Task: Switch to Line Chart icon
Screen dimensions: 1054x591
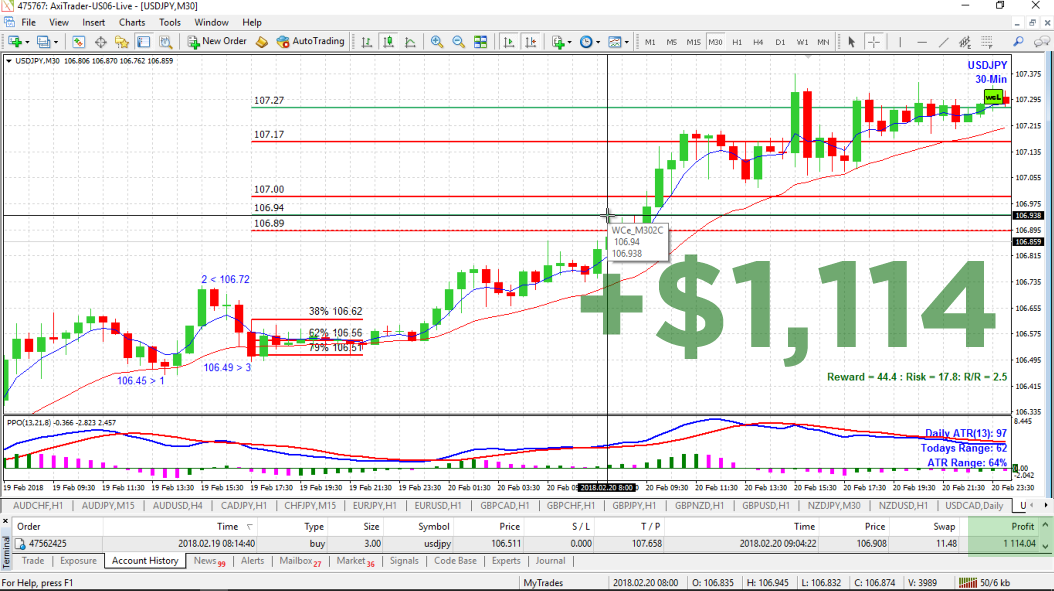Action: click(410, 42)
